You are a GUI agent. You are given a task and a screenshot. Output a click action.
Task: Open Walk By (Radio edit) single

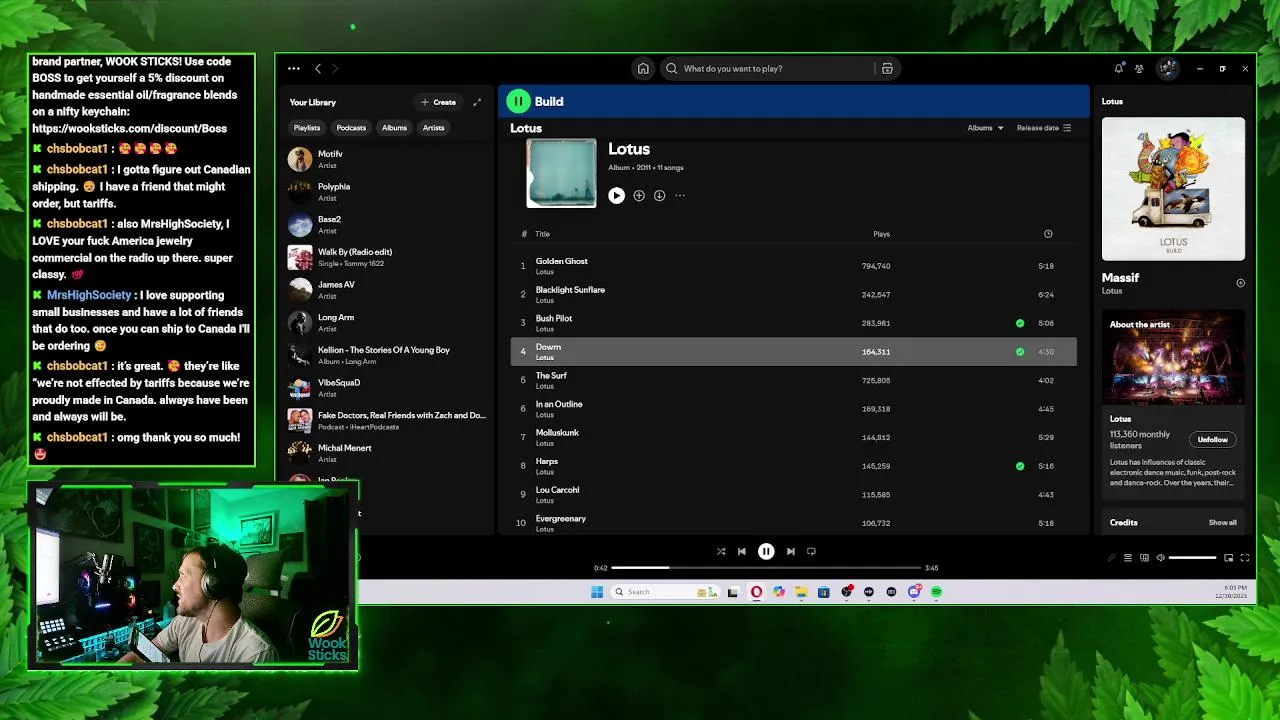(384, 257)
